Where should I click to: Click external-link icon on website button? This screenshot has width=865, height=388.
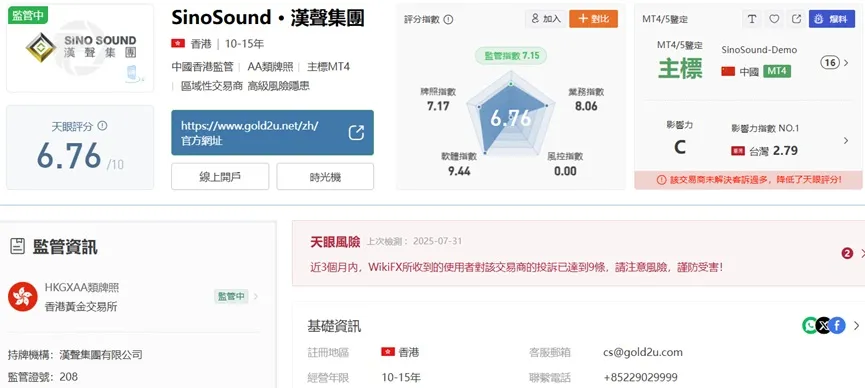pyautogui.click(x=356, y=132)
